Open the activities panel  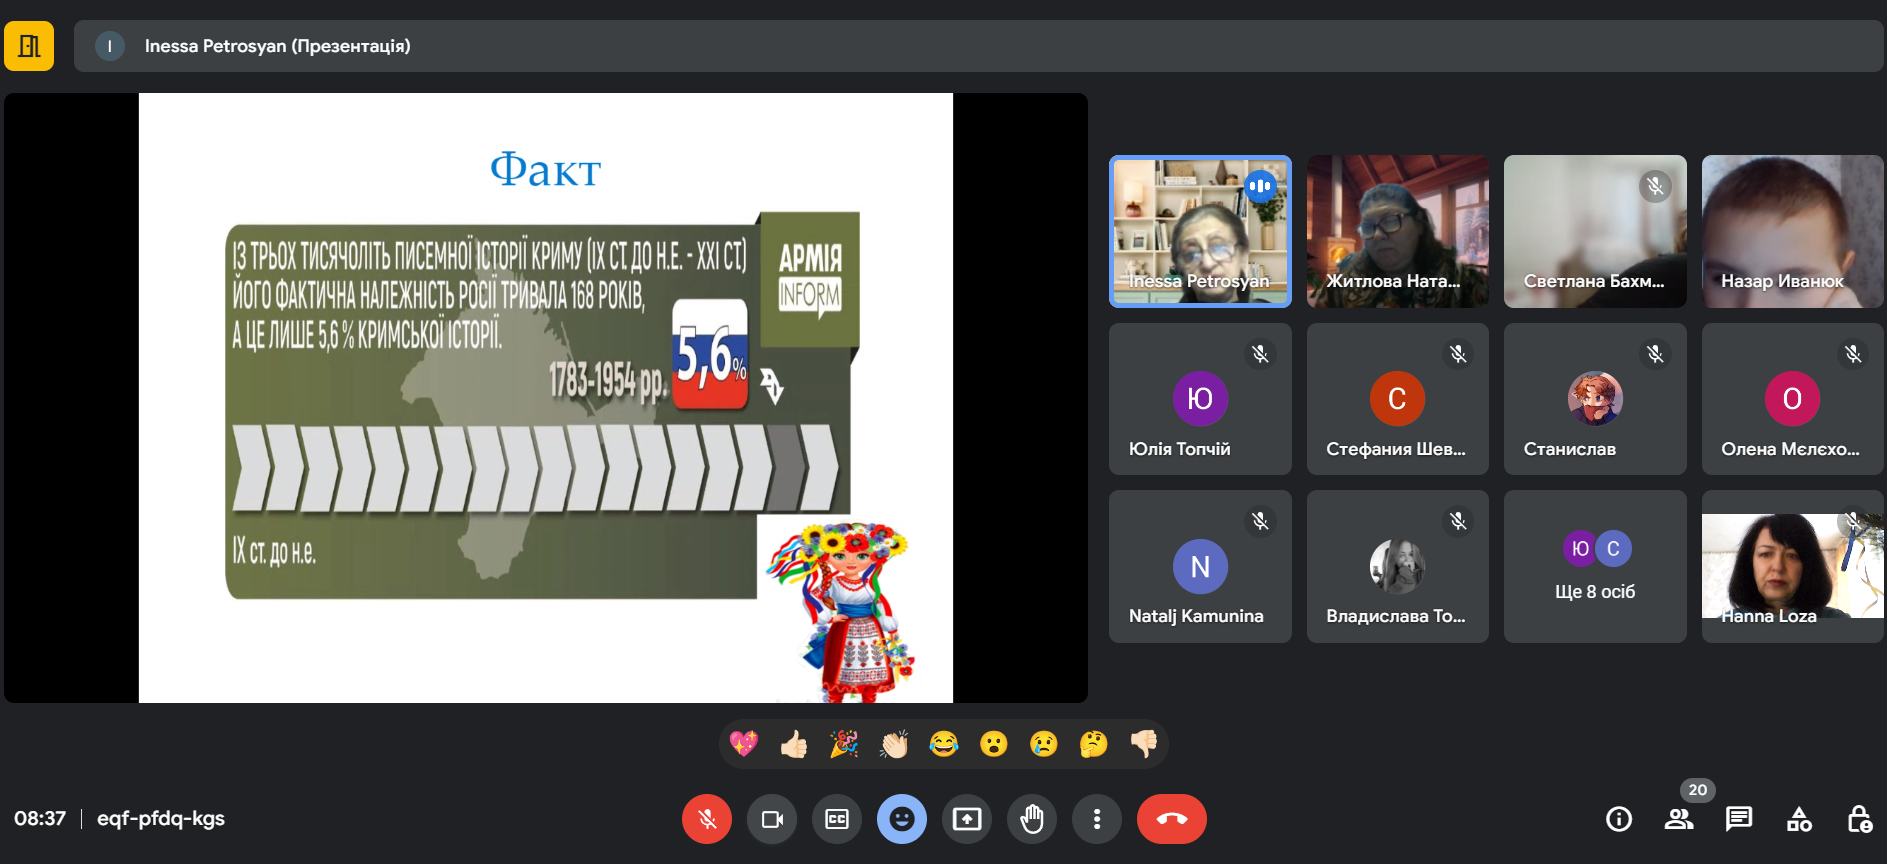(x=1799, y=819)
